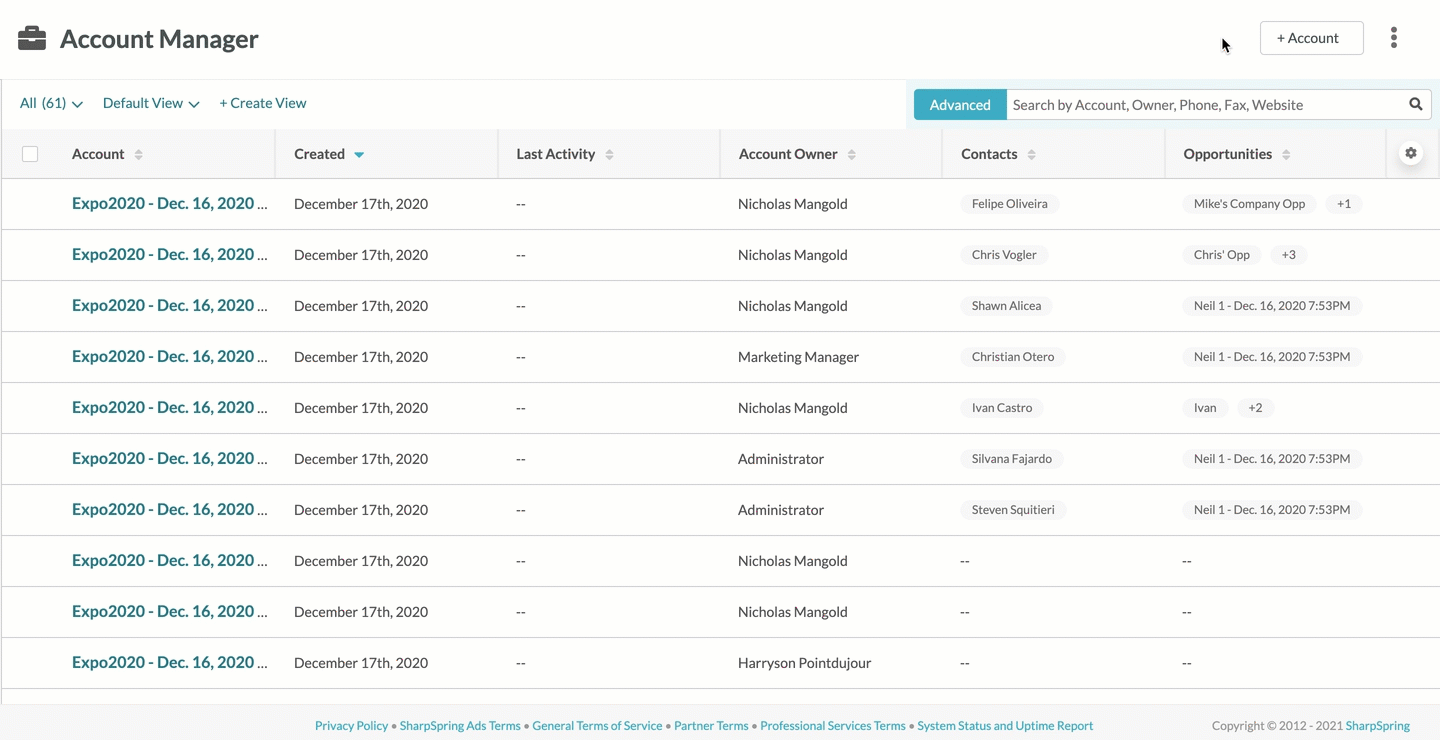Open Neil 1 opportunity in Shawn Alicea row
The height and width of the screenshot is (740, 1440).
tap(1272, 306)
